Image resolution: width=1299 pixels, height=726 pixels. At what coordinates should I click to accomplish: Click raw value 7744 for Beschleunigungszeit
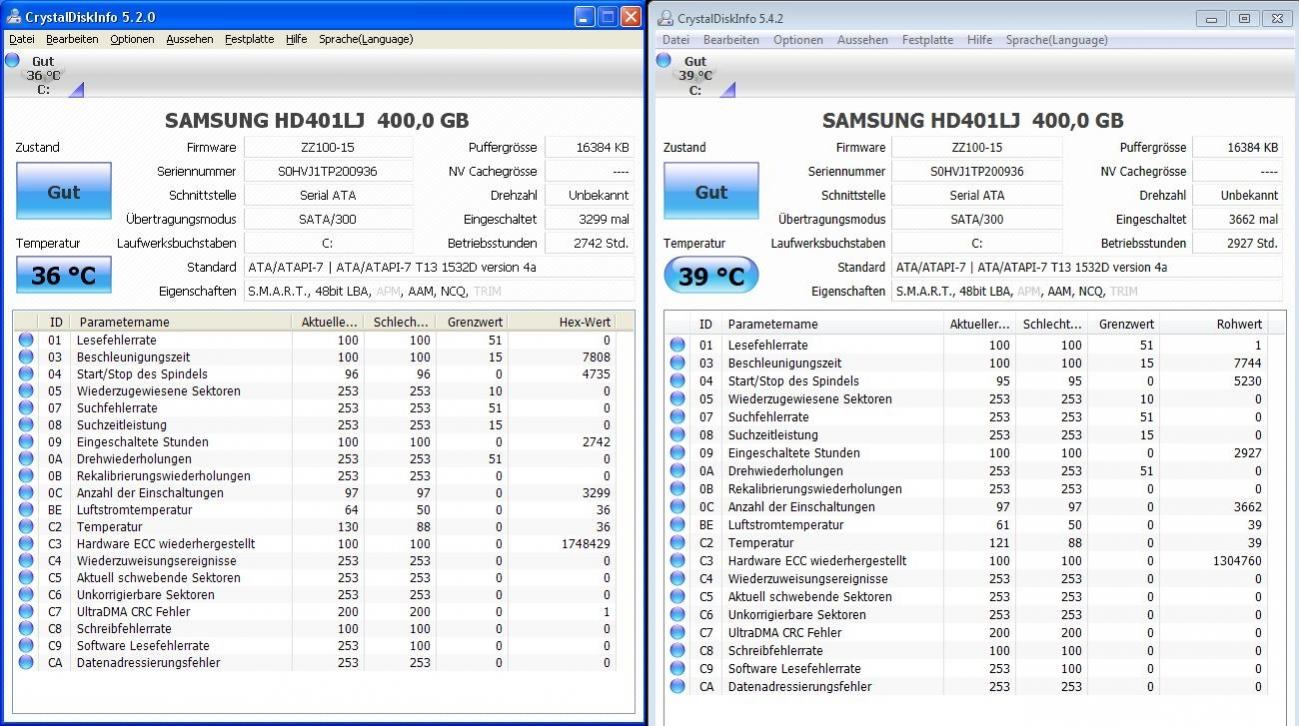[1246, 363]
